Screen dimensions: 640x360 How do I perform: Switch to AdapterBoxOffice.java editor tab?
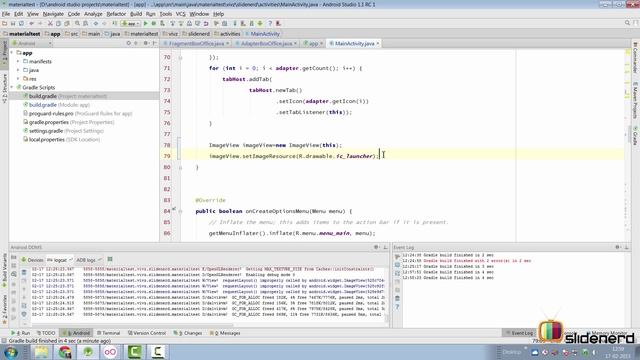click(x=266, y=43)
